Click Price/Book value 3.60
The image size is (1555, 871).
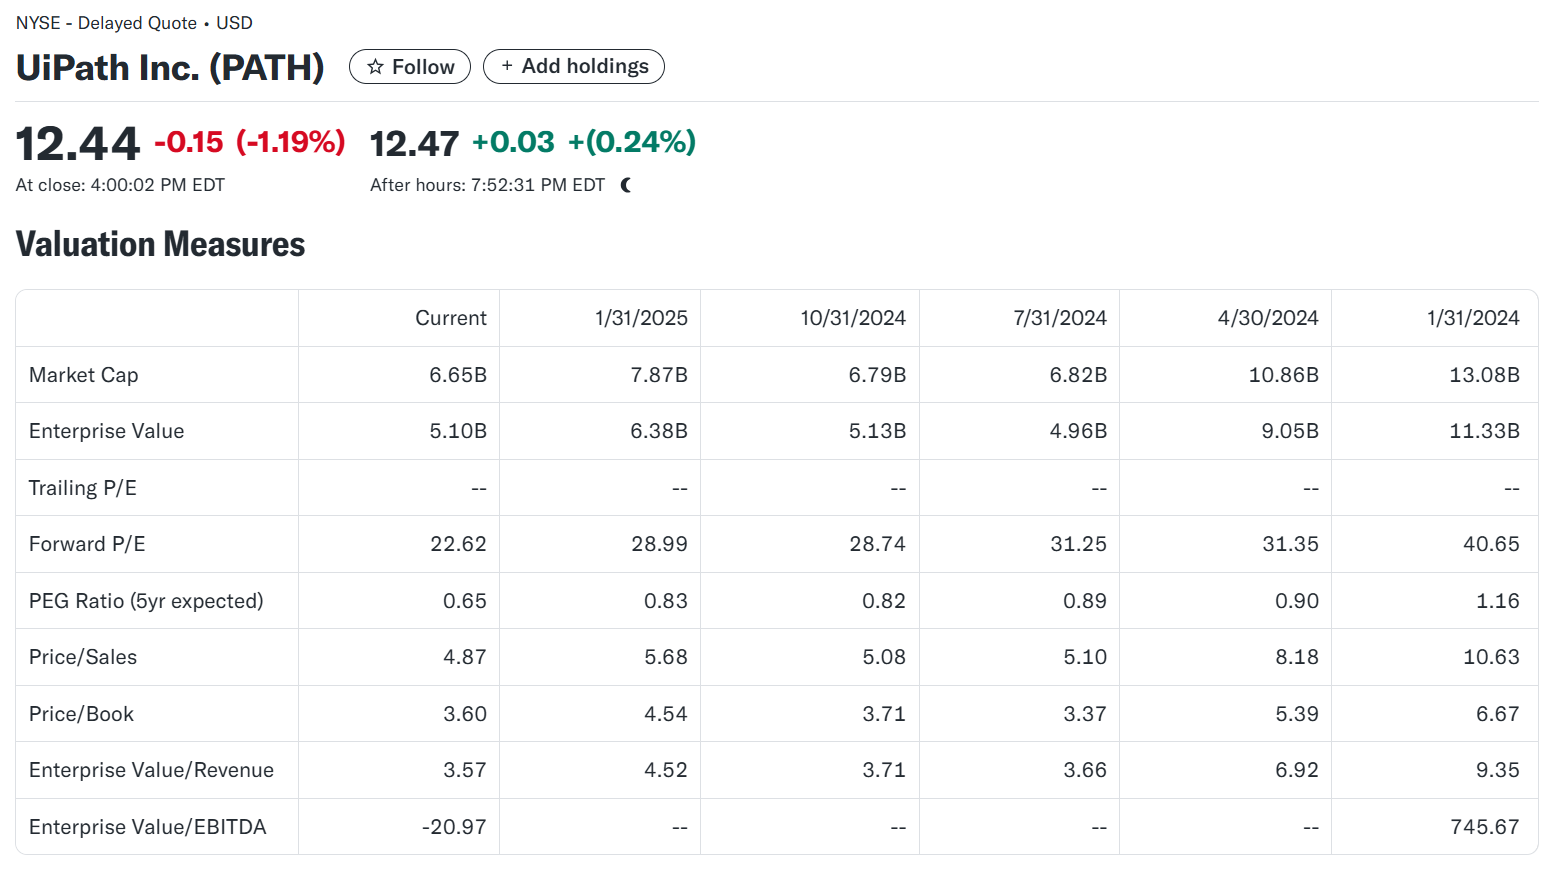465,714
